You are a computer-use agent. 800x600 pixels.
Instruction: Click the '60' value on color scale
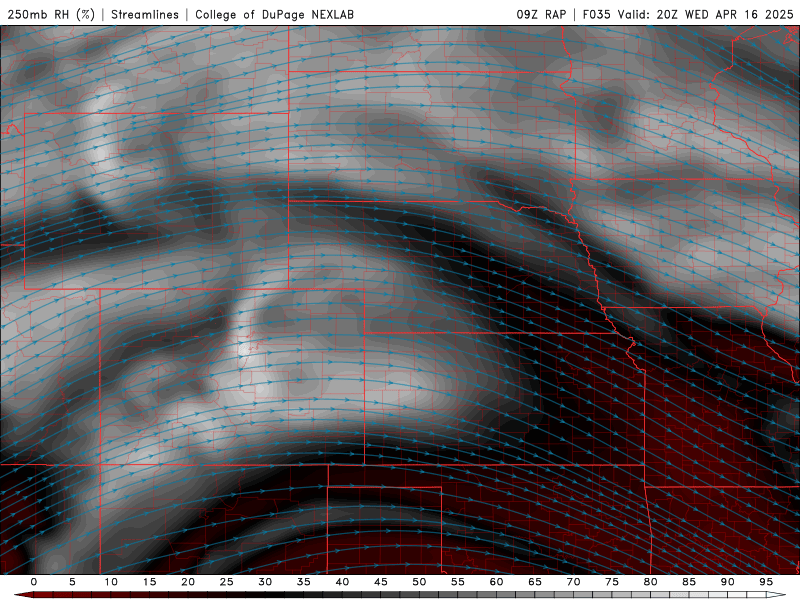coord(496,582)
